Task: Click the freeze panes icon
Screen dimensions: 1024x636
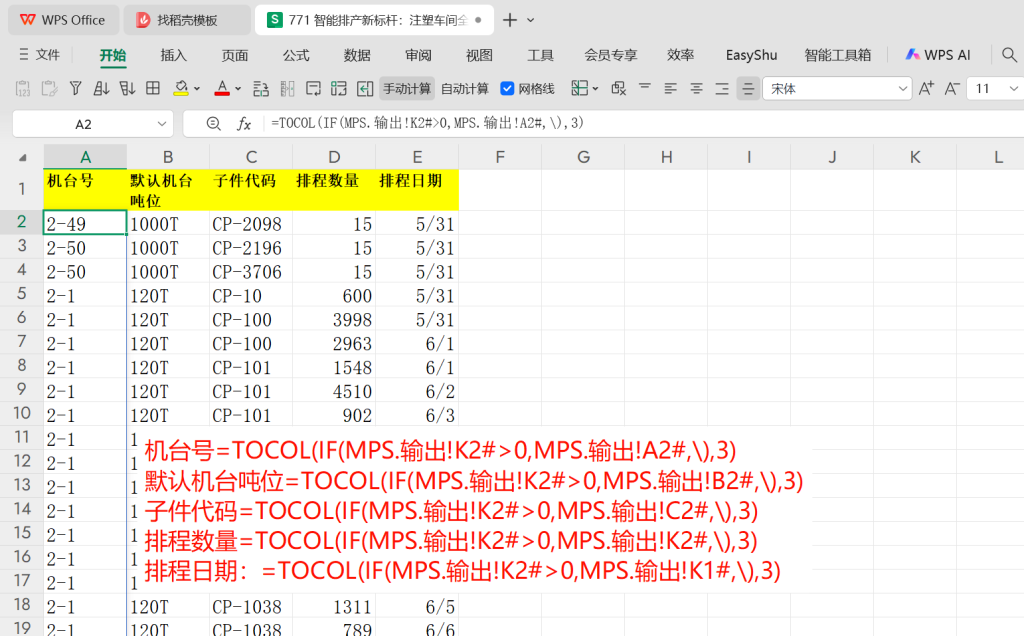Action: [x=579, y=88]
